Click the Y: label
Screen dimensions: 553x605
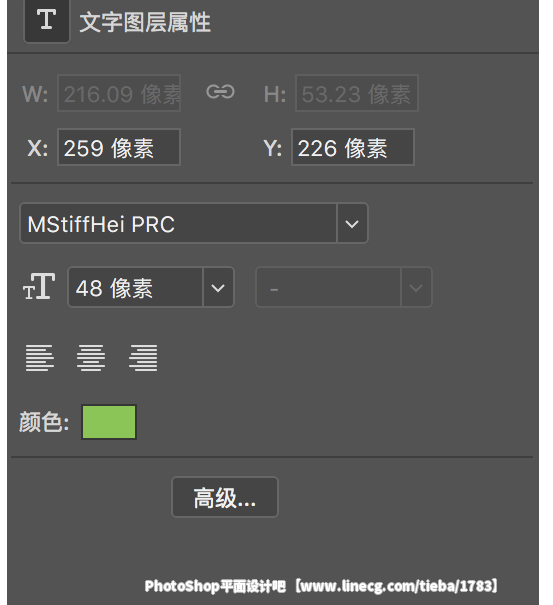pyautogui.click(x=272, y=148)
